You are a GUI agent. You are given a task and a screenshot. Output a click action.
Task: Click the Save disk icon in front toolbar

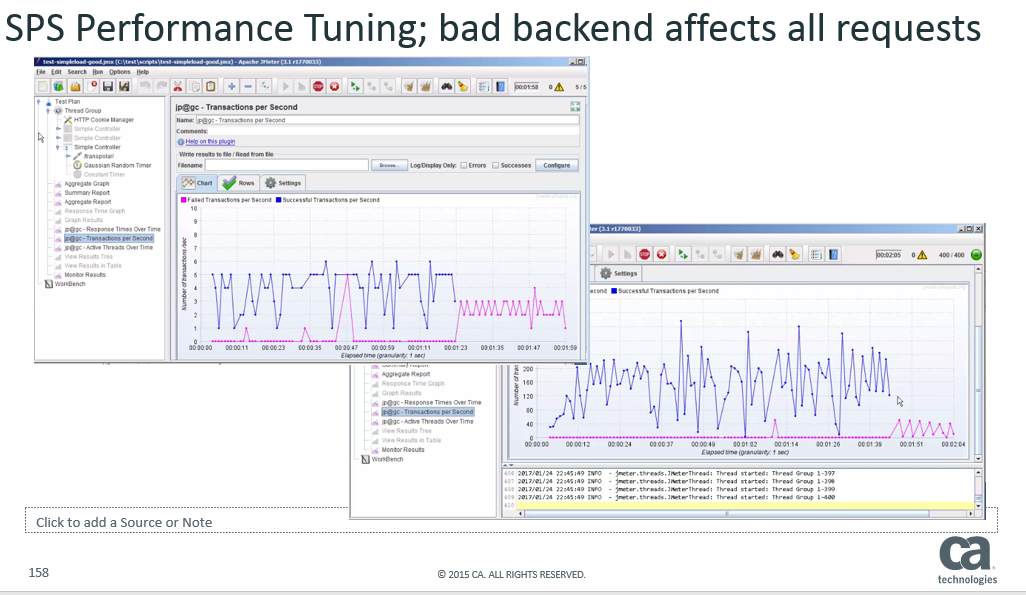tap(108, 87)
